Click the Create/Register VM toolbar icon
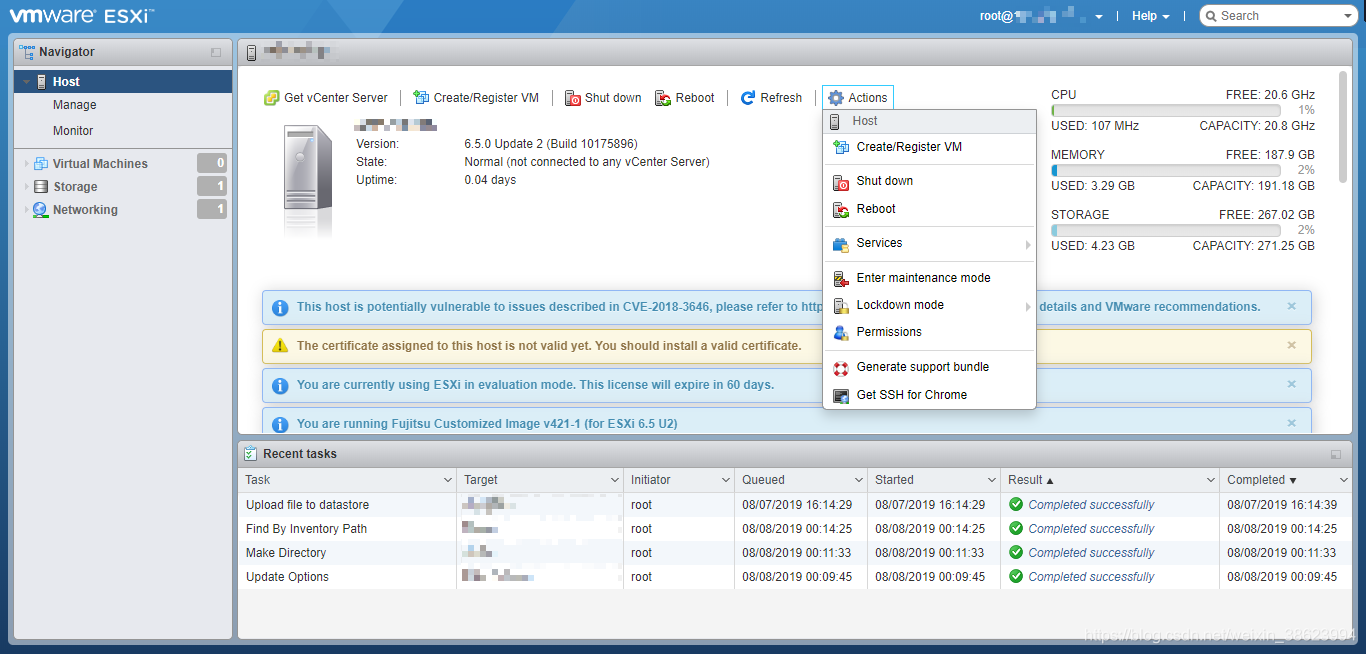The image size is (1366, 654). point(421,98)
